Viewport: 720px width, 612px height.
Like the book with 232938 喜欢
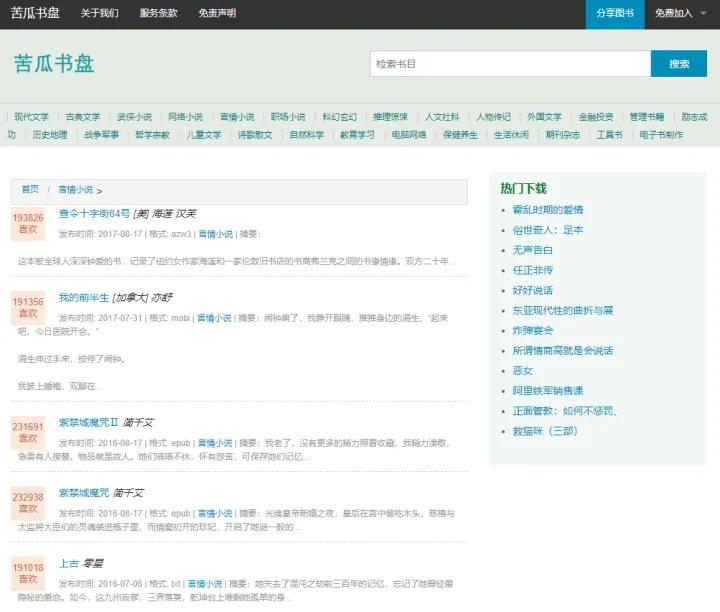[28, 503]
